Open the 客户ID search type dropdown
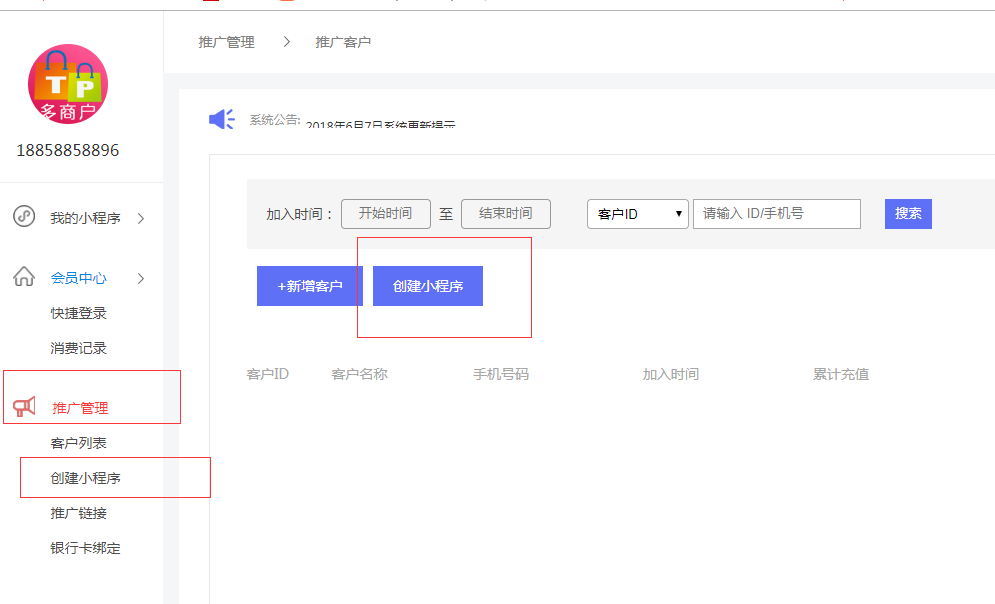995x604 pixels. tap(637, 213)
